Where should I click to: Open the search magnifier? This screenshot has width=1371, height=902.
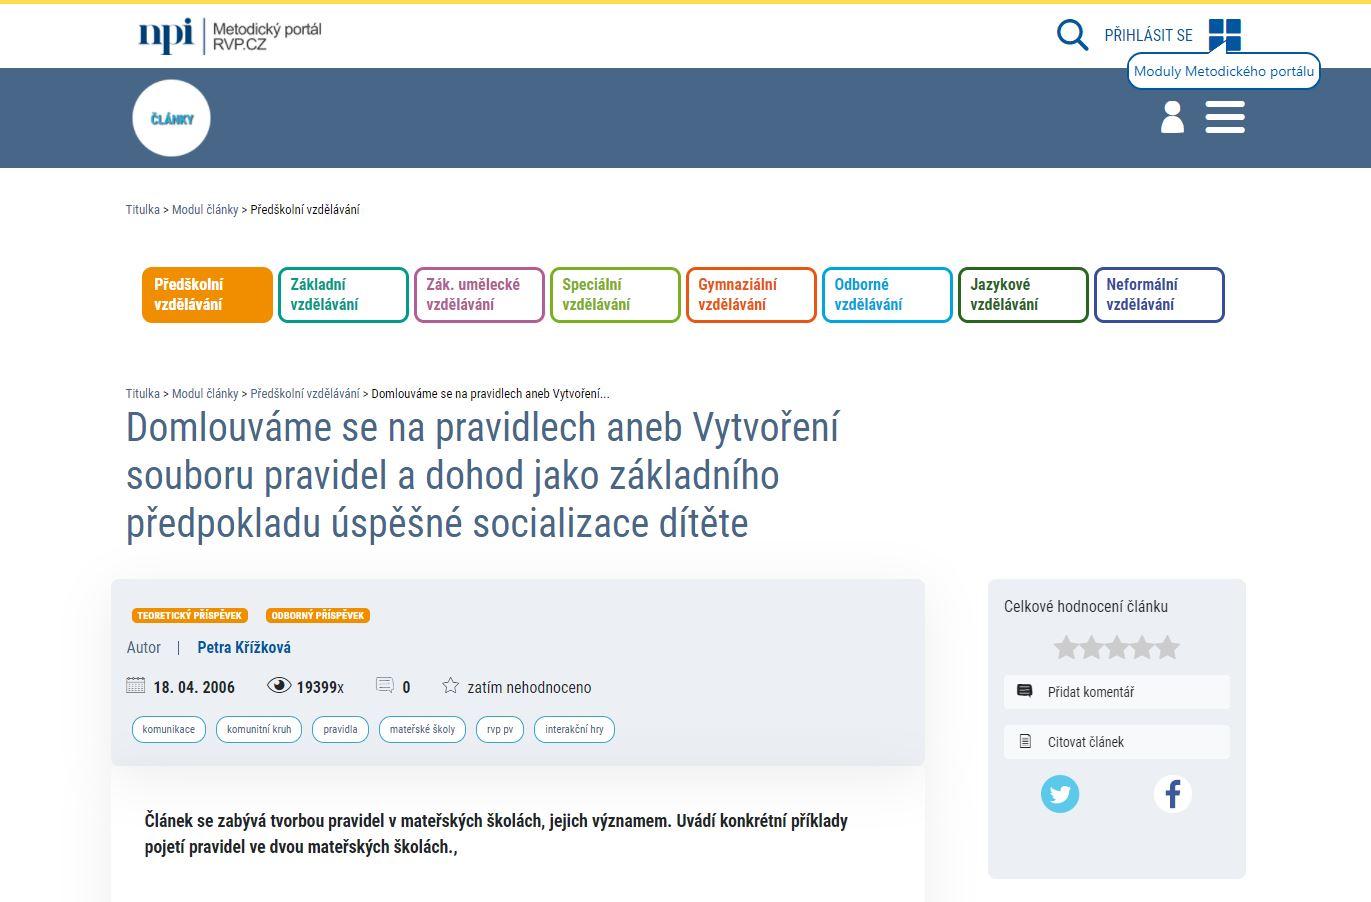click(x=1071, y=35)
